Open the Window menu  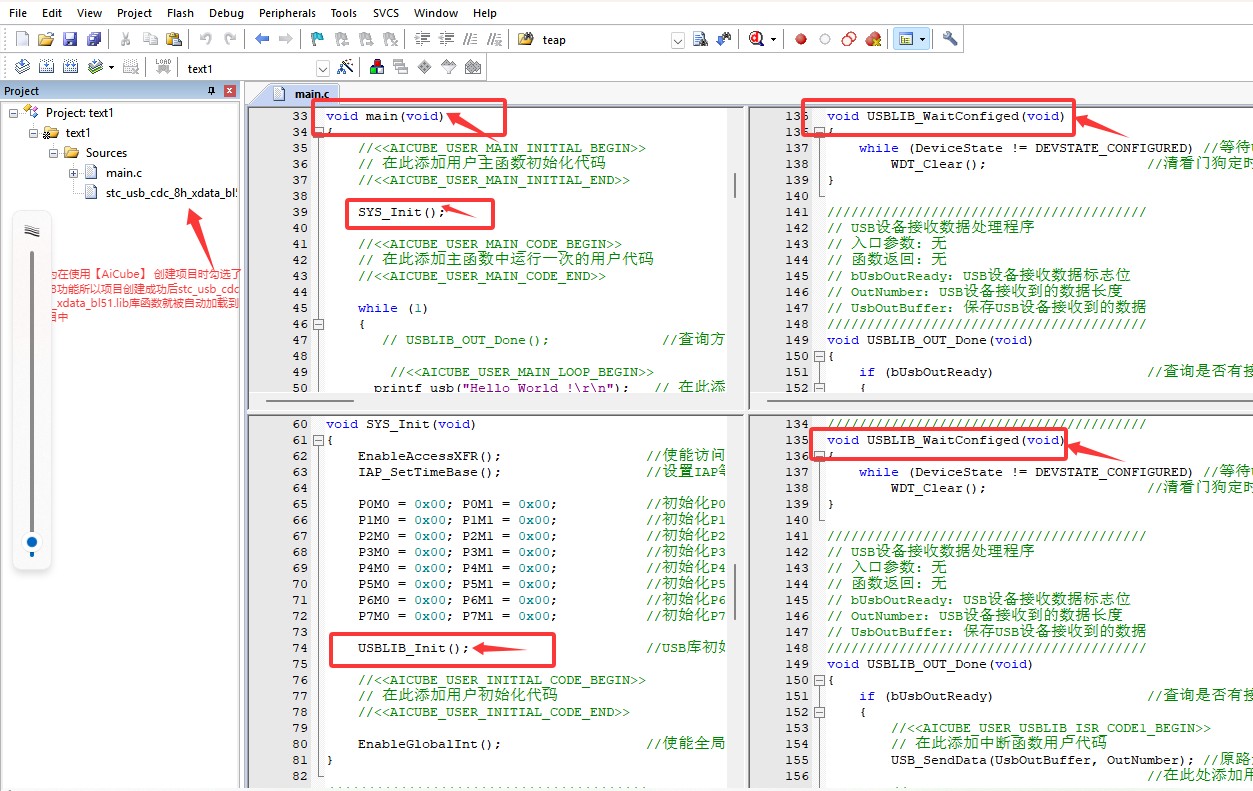436,13
